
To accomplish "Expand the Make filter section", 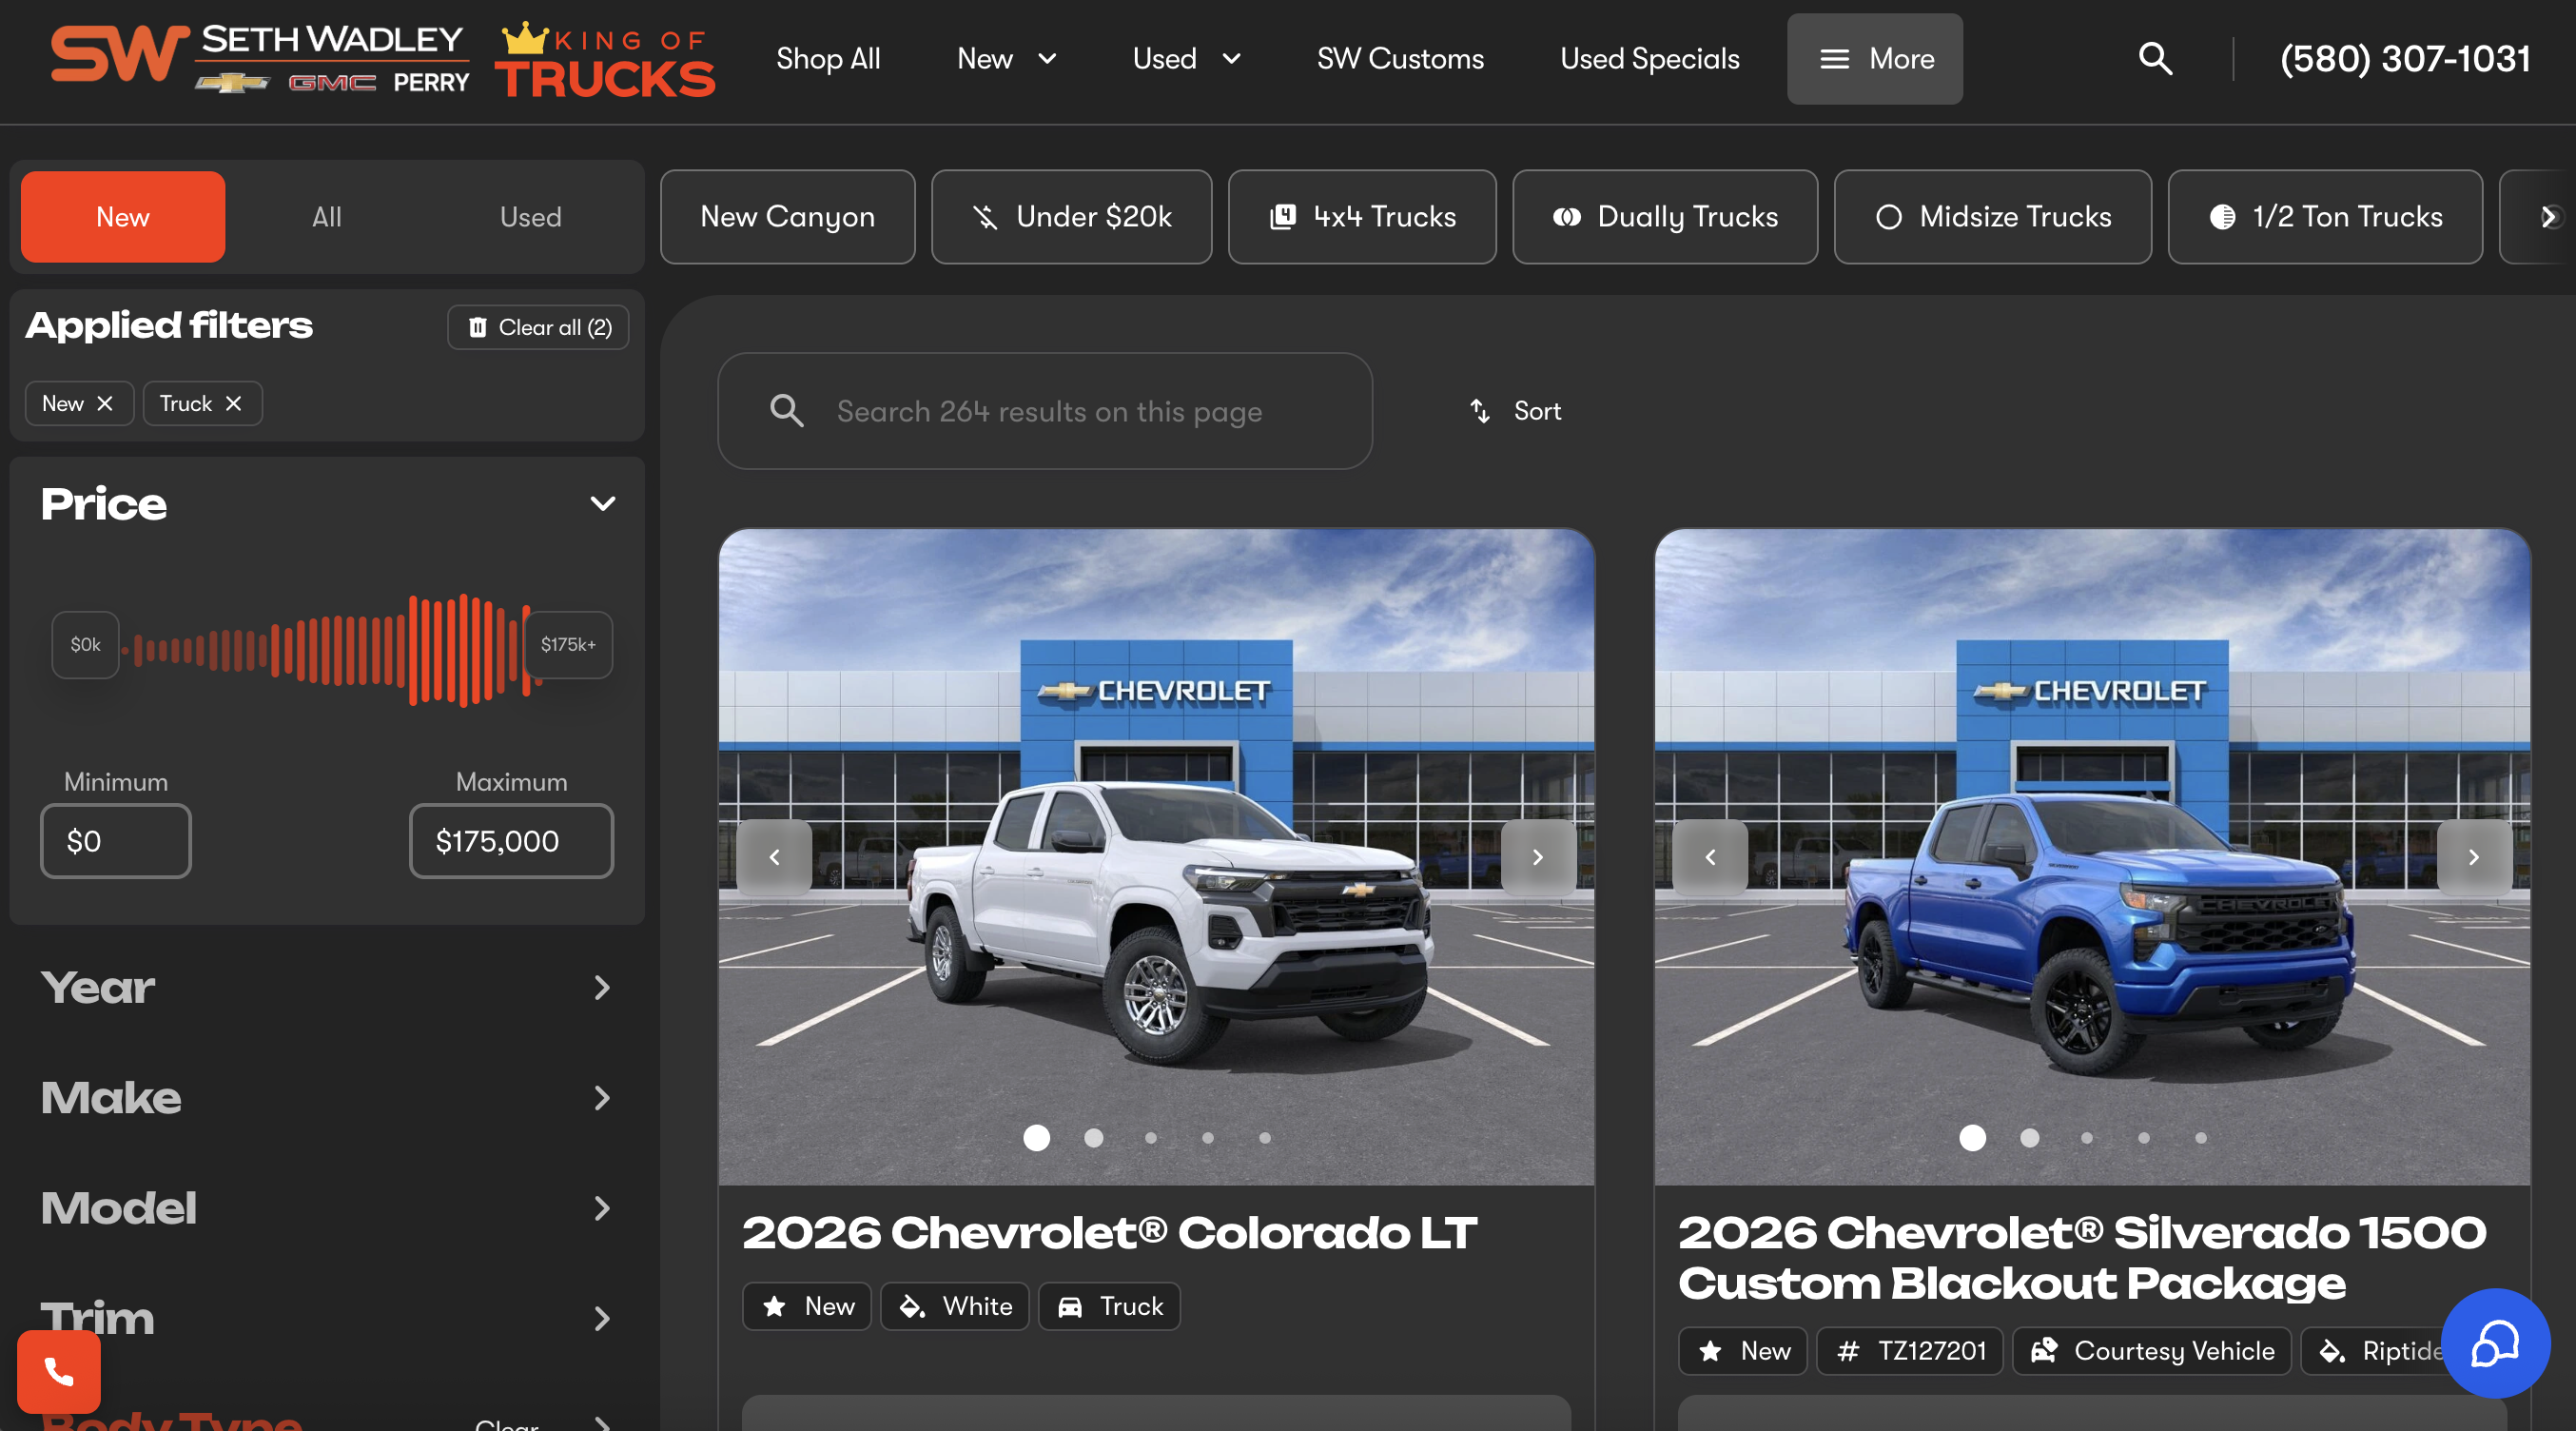I will [x=327, y=1098].
